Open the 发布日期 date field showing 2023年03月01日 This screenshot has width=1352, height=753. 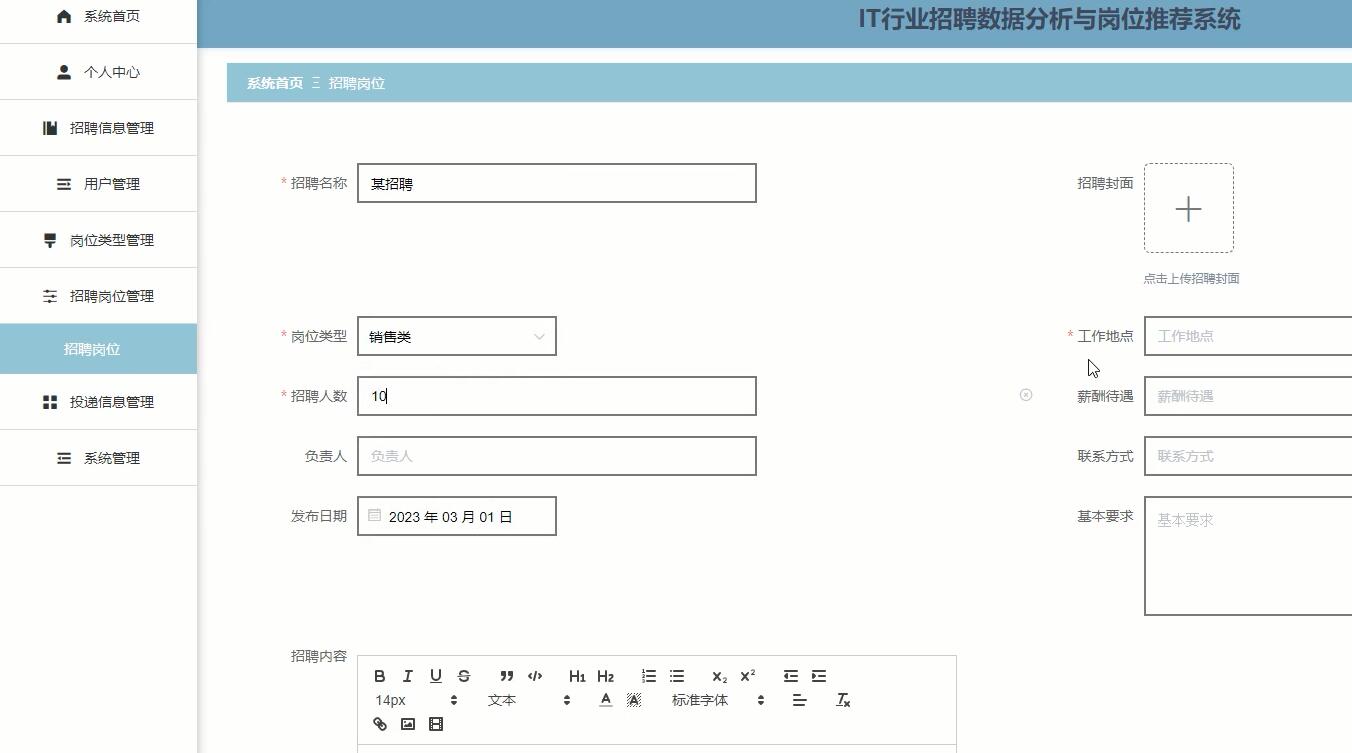pyautogui.click(x=457, y=515)
